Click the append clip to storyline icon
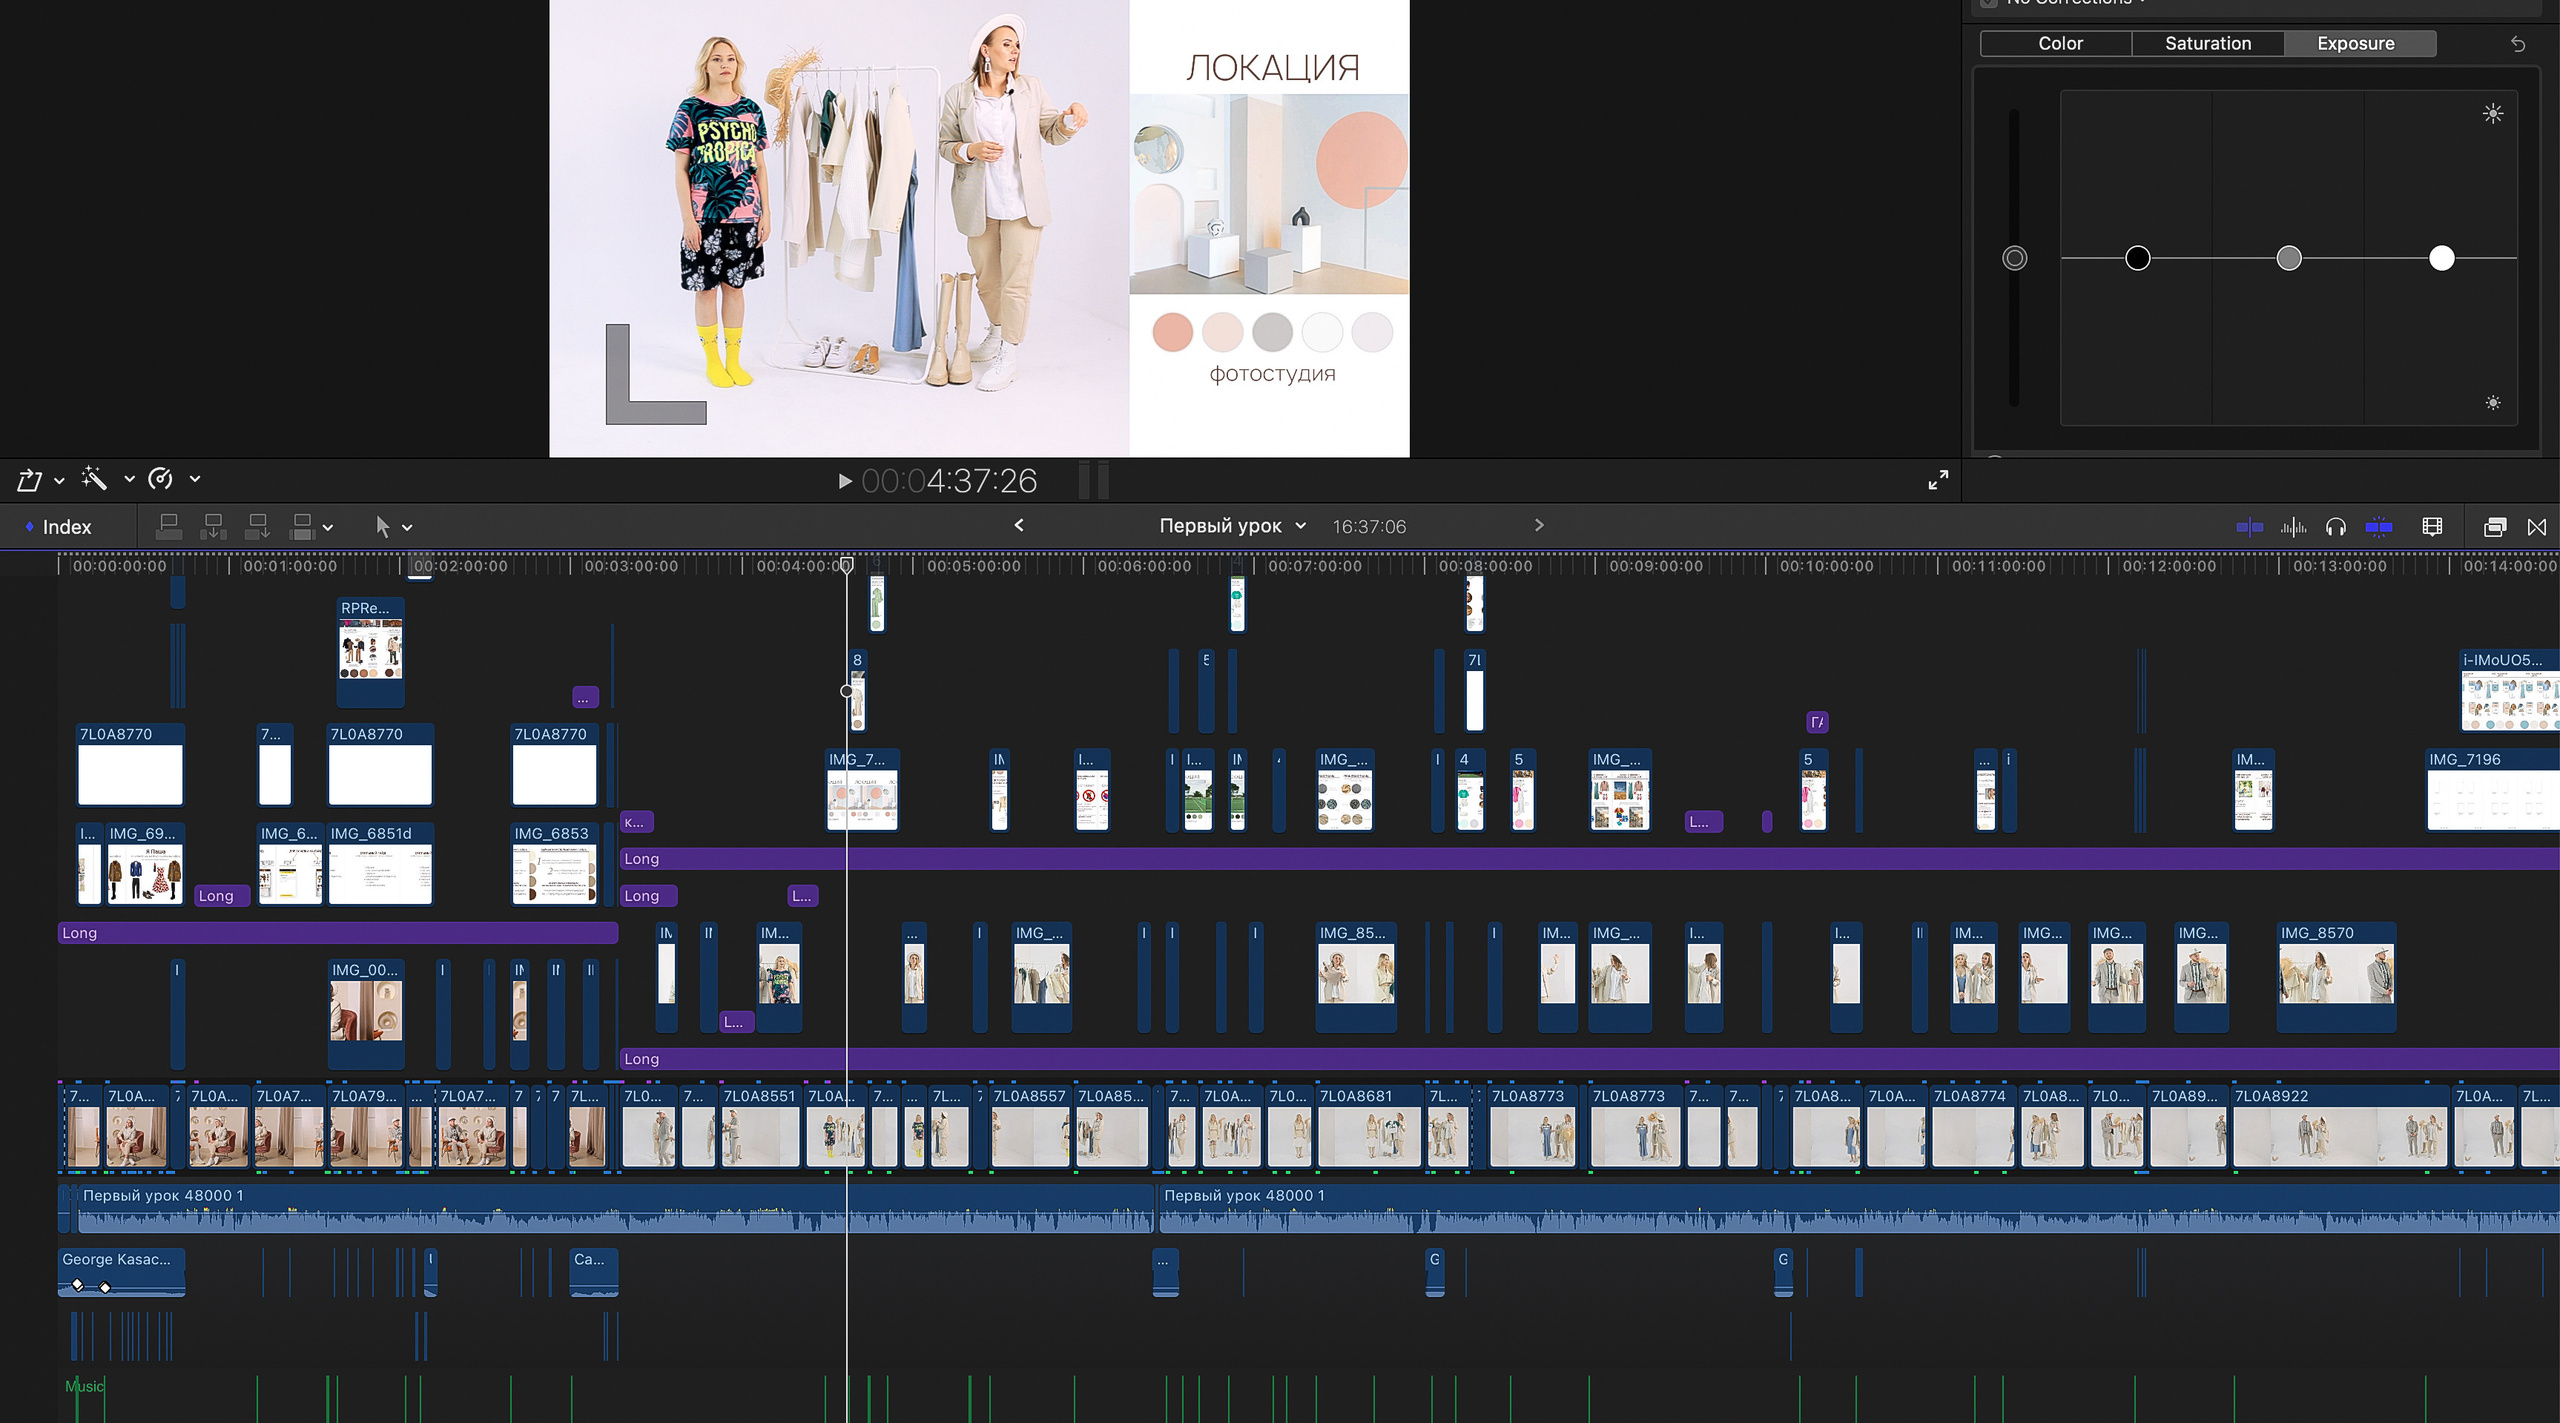 [x=257, y=526]
